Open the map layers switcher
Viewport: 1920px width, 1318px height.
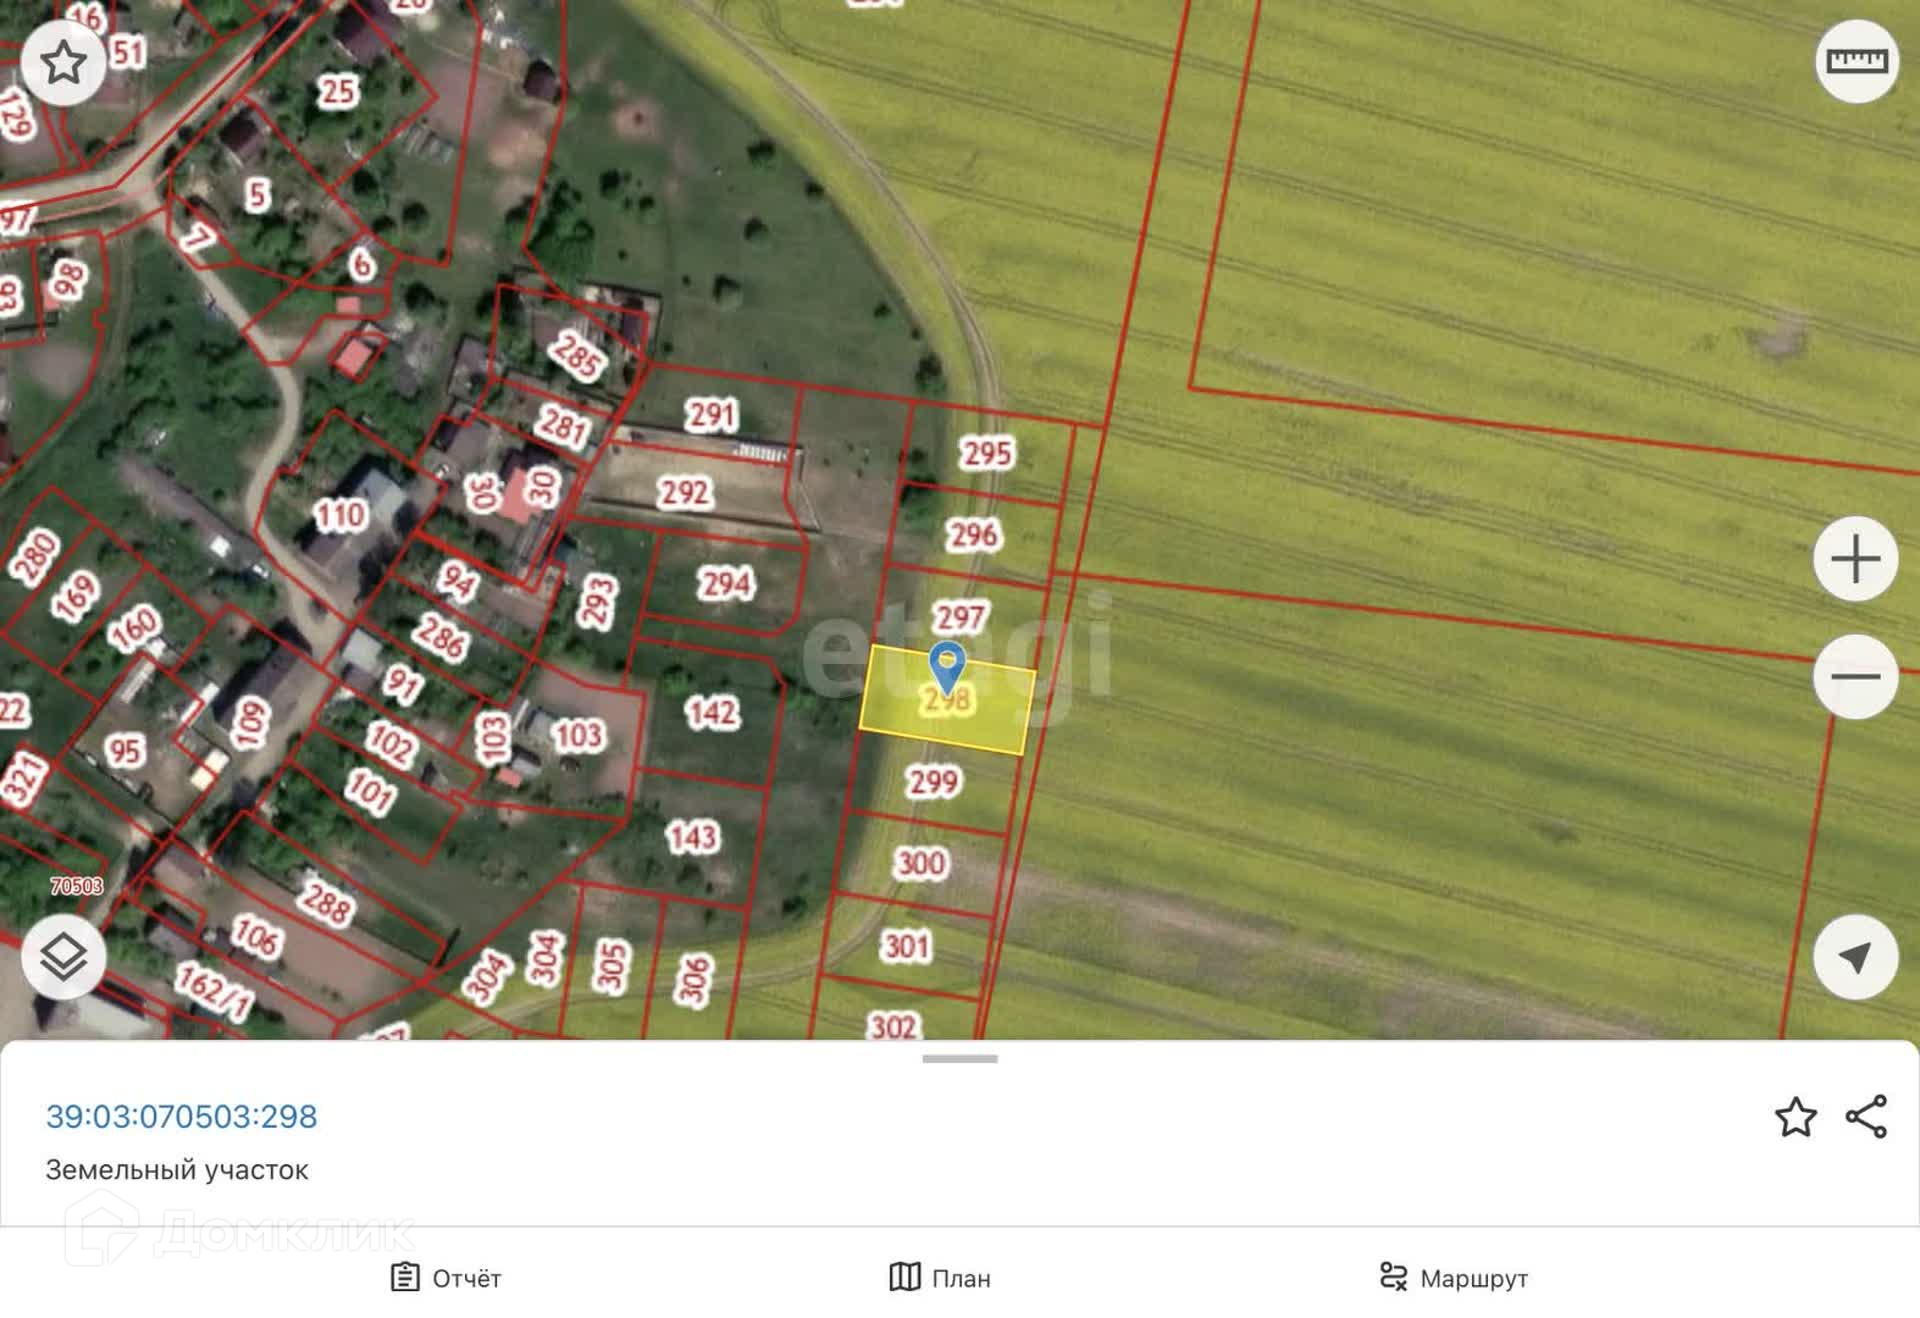coord(63,957)
